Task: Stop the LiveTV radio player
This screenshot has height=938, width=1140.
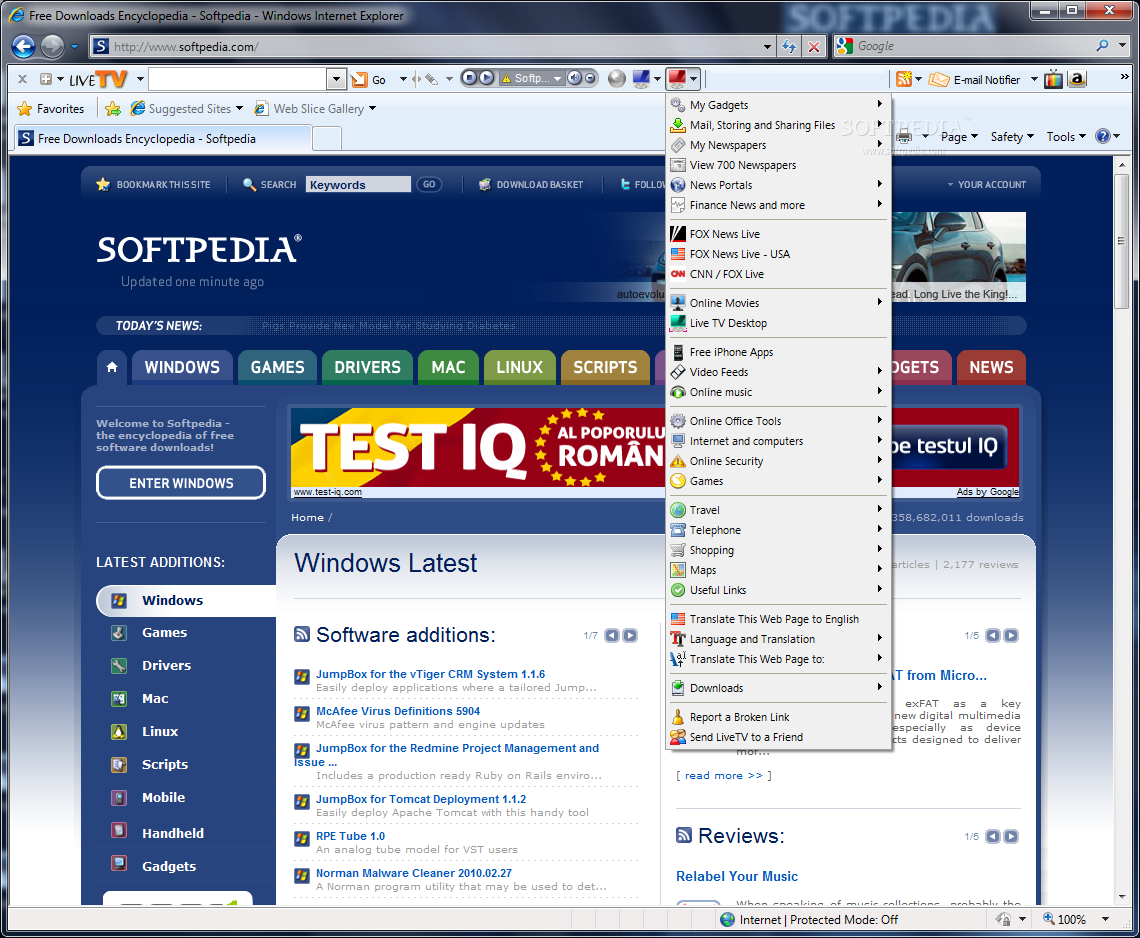Action: [470, 78]
